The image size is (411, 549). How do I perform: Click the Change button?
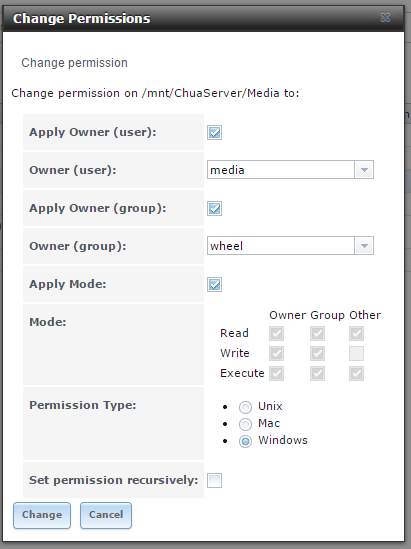tap(42, 515)
